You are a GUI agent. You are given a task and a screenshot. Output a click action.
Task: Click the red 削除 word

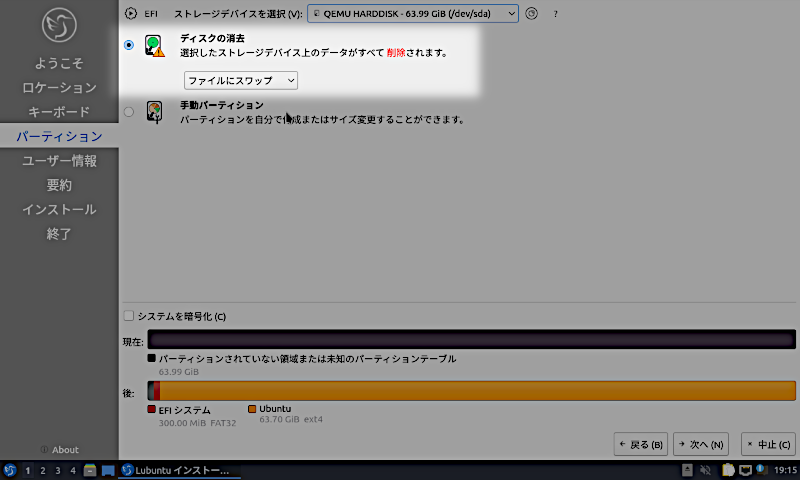click(x=396, y=53)
